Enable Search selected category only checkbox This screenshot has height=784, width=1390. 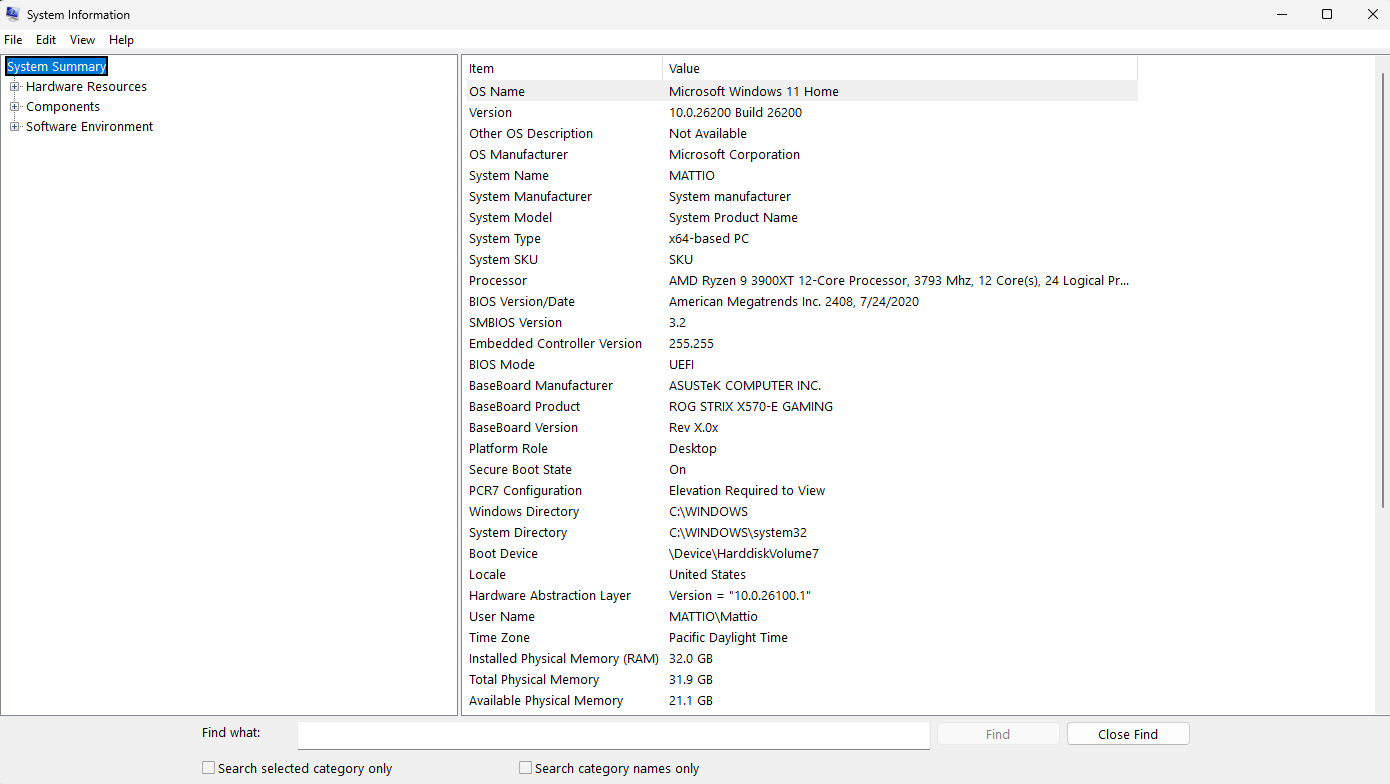[208, 768]
